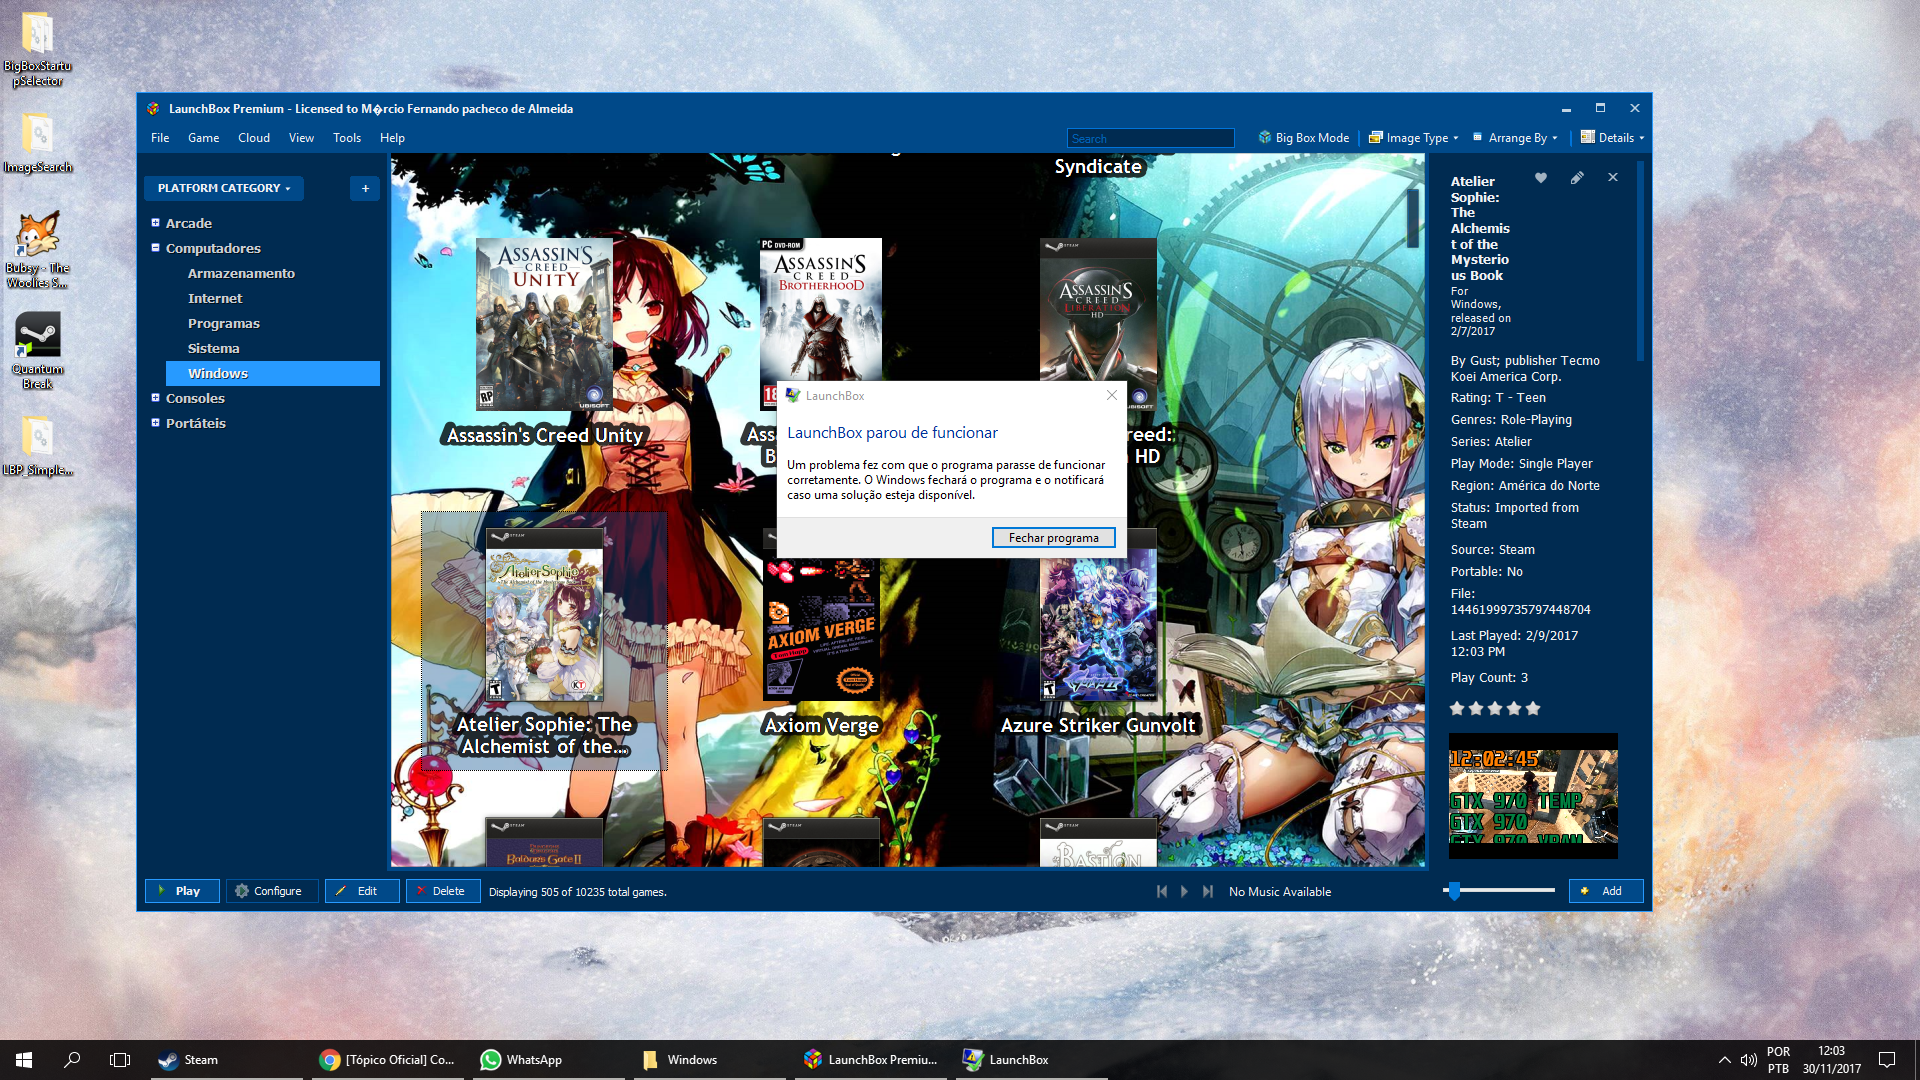Select Windows platform in sidebar
This screenshot has width=1920, height=1080.
click(272, 373)
